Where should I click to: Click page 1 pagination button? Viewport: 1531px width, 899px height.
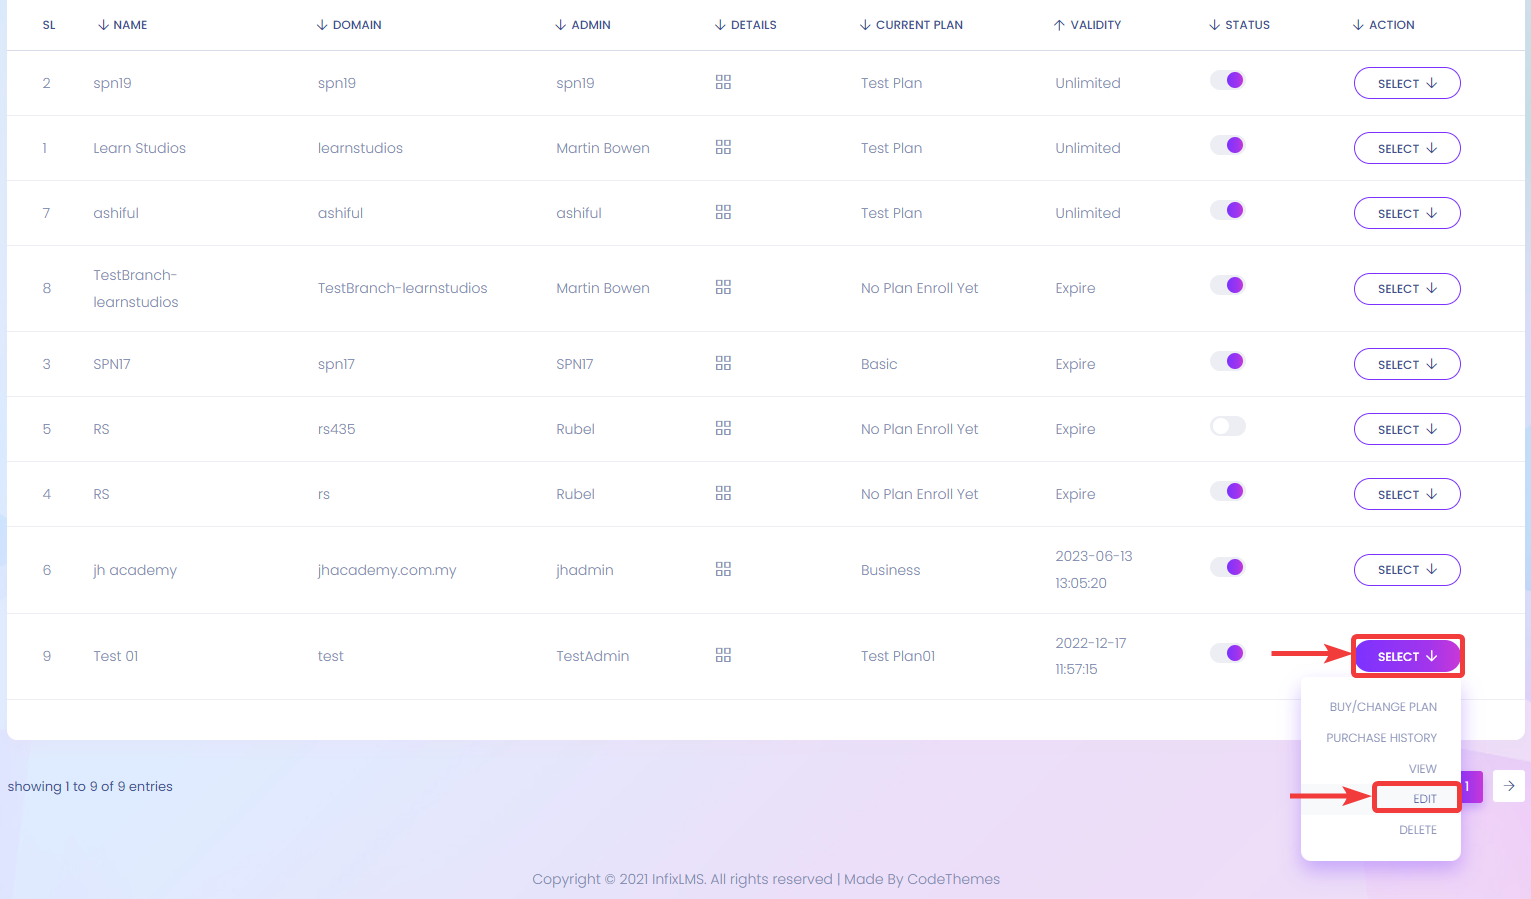click(x=1470, y=786)
